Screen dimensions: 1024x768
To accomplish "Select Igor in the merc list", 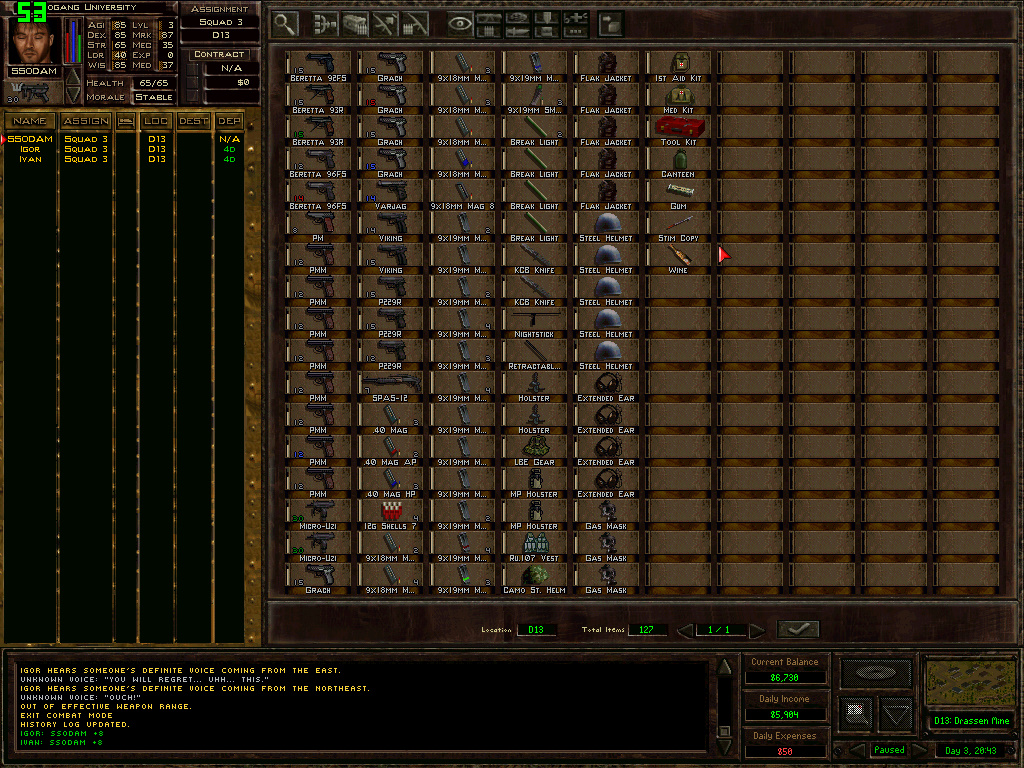I will 30,149.
